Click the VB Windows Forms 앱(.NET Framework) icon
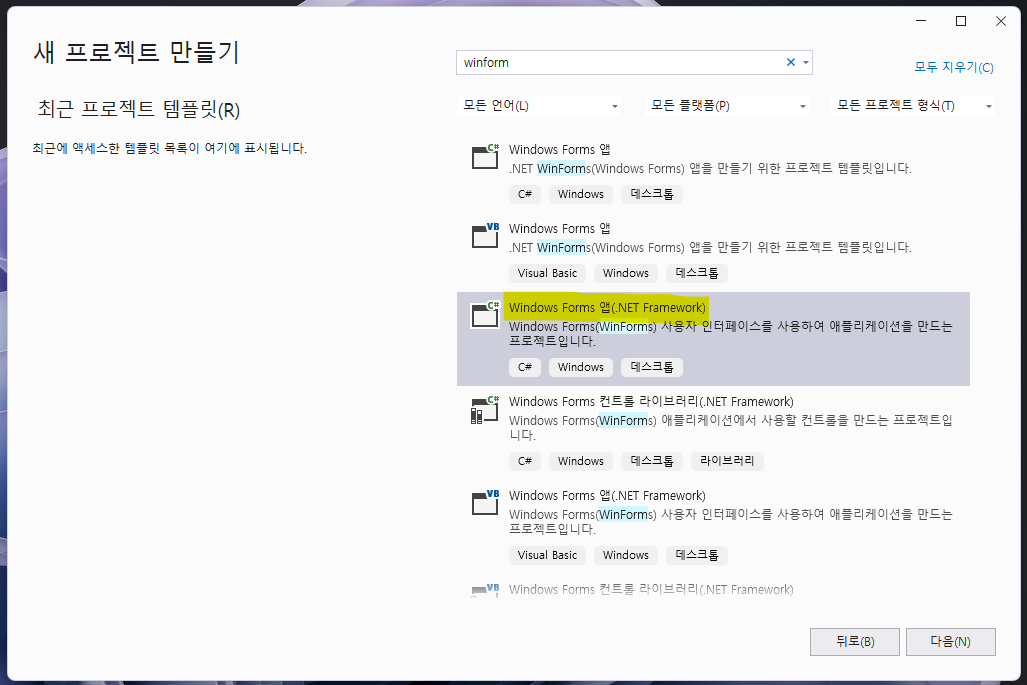 click(x=485, y=502)
